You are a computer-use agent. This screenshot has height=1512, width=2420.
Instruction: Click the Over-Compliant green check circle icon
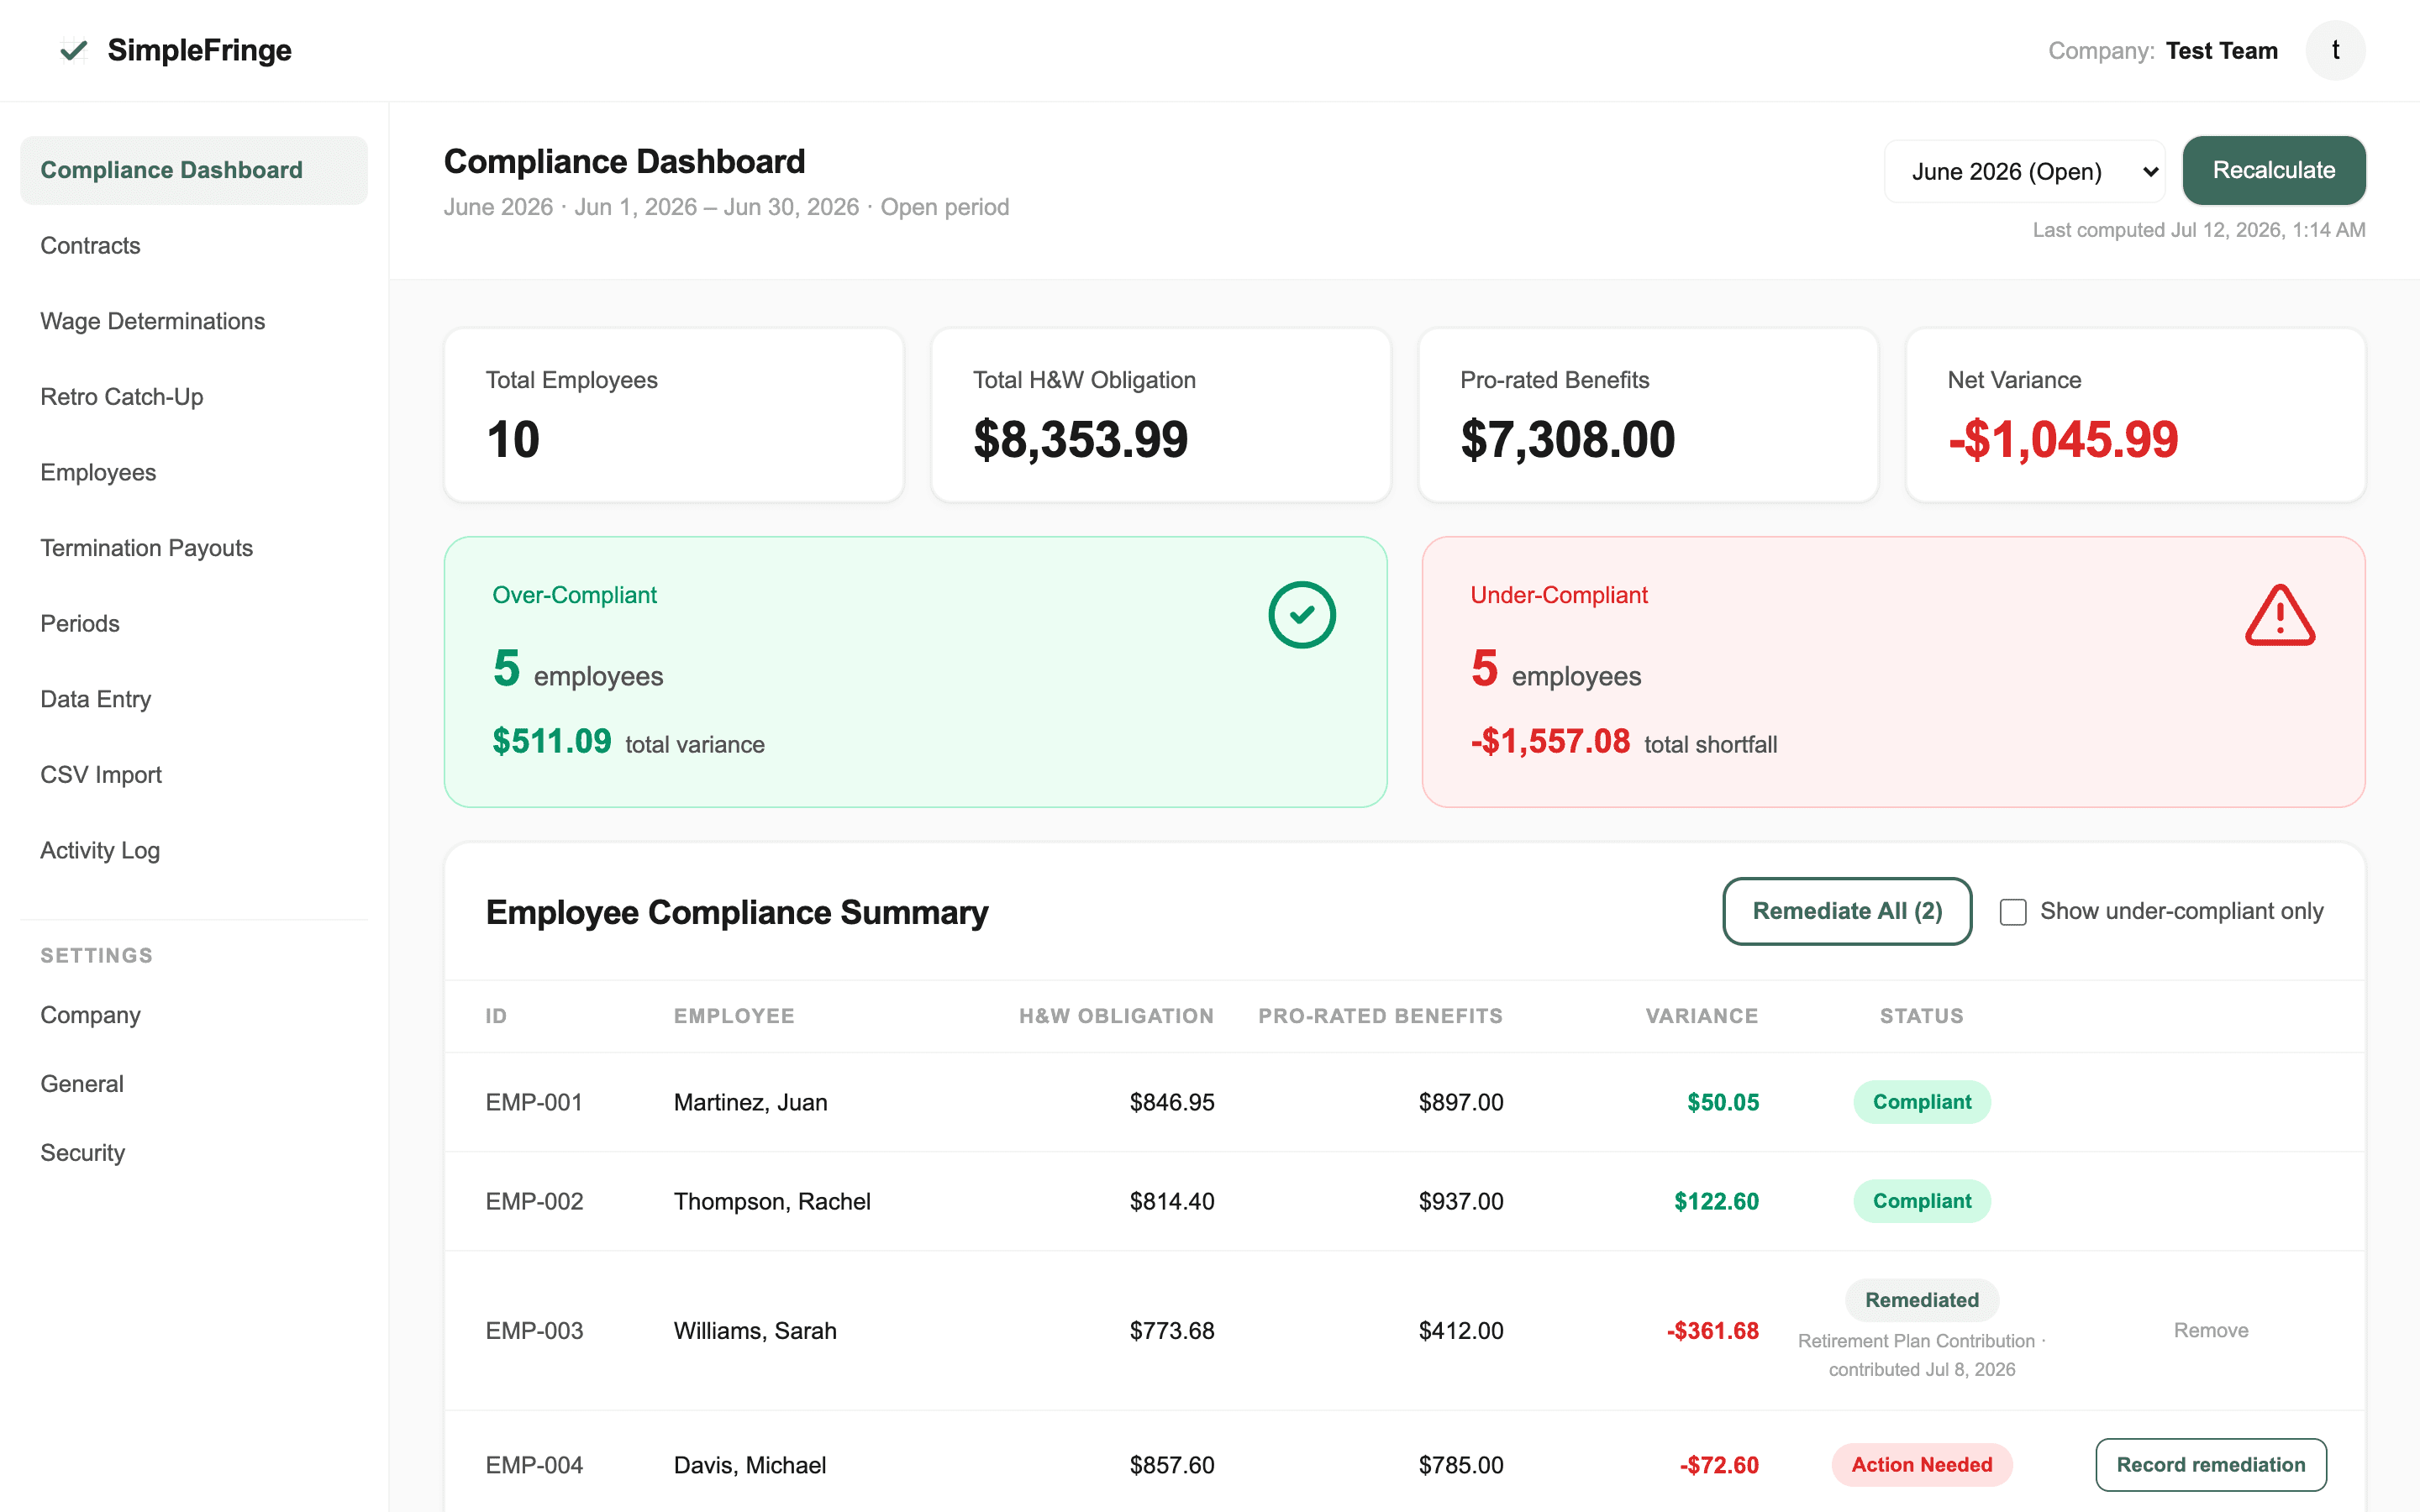(1302, 615)
